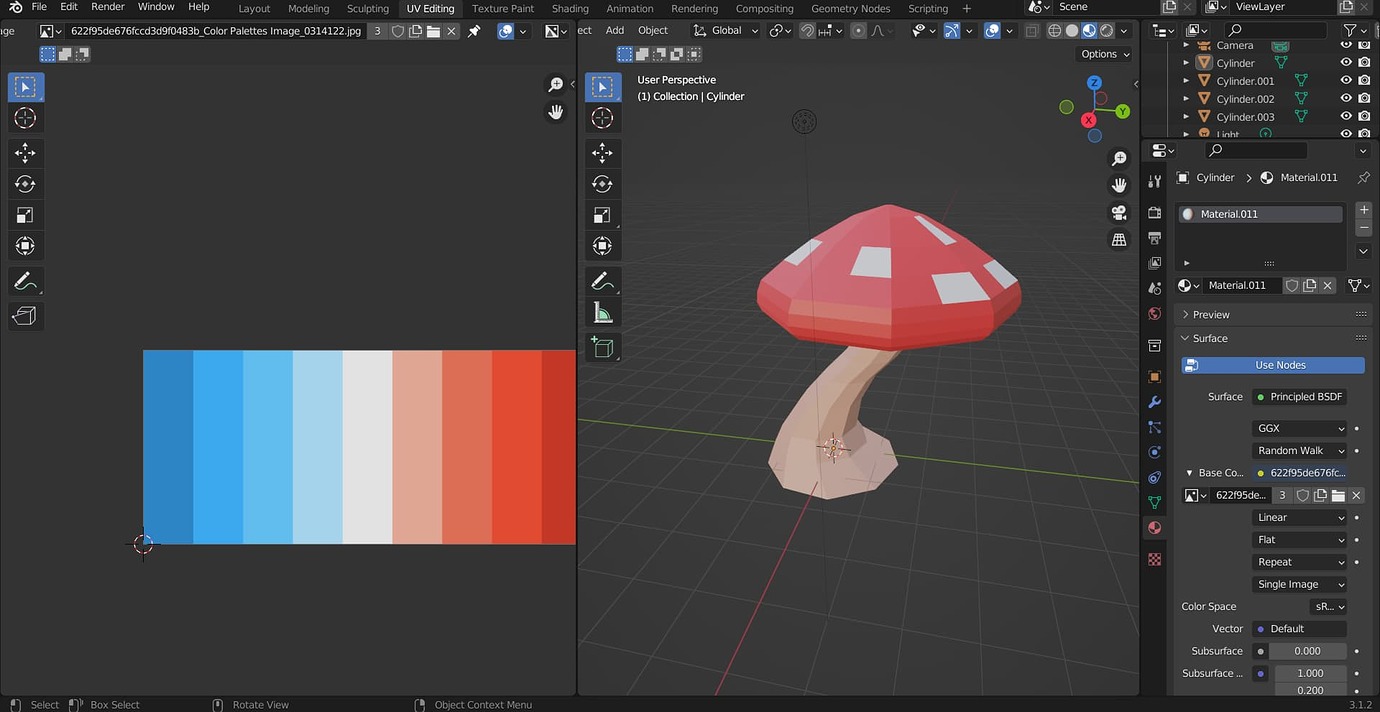This screenshot has height=712, width=1380.
Task: Open the Options panel in the viewport header
Action: point(1101,53)
